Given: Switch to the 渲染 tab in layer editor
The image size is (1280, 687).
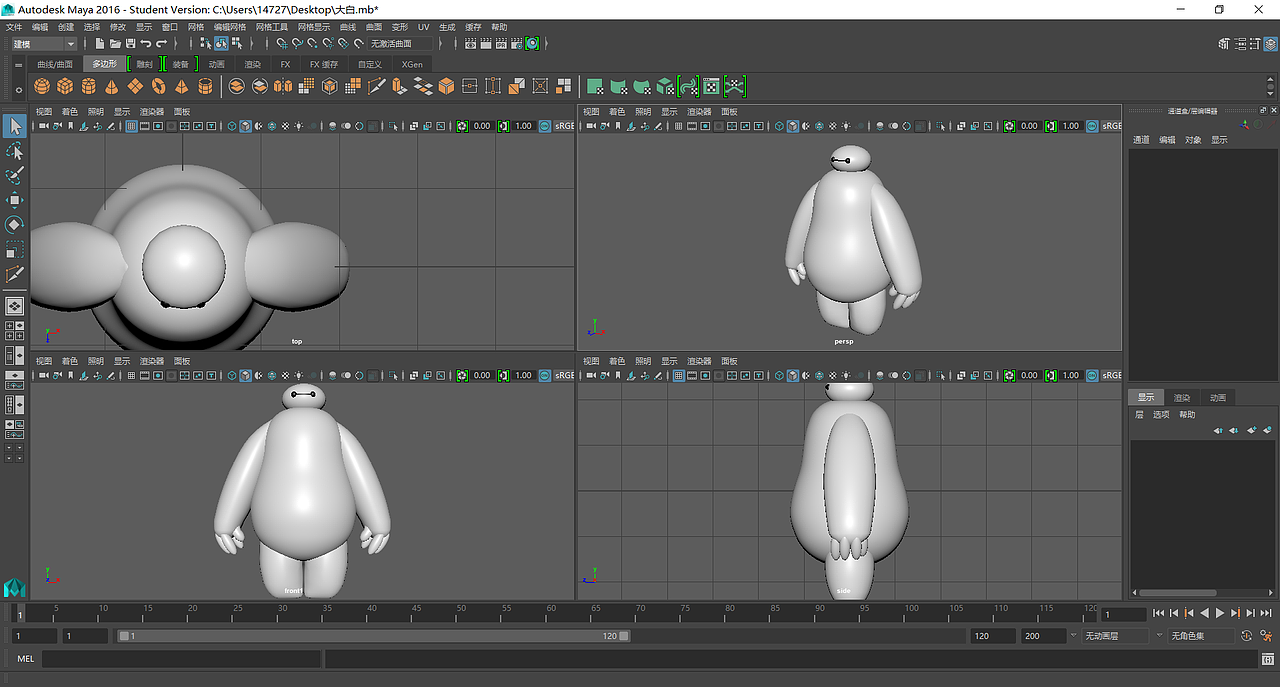Looking at the screenshot, I should [1181, 397].
